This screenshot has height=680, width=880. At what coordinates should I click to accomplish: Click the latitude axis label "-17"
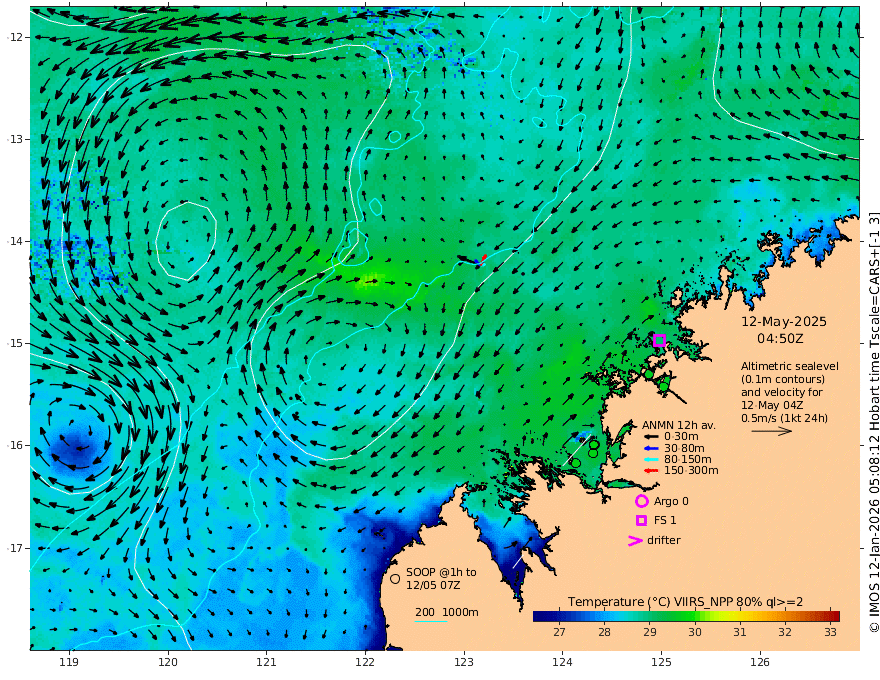point(15,548)
